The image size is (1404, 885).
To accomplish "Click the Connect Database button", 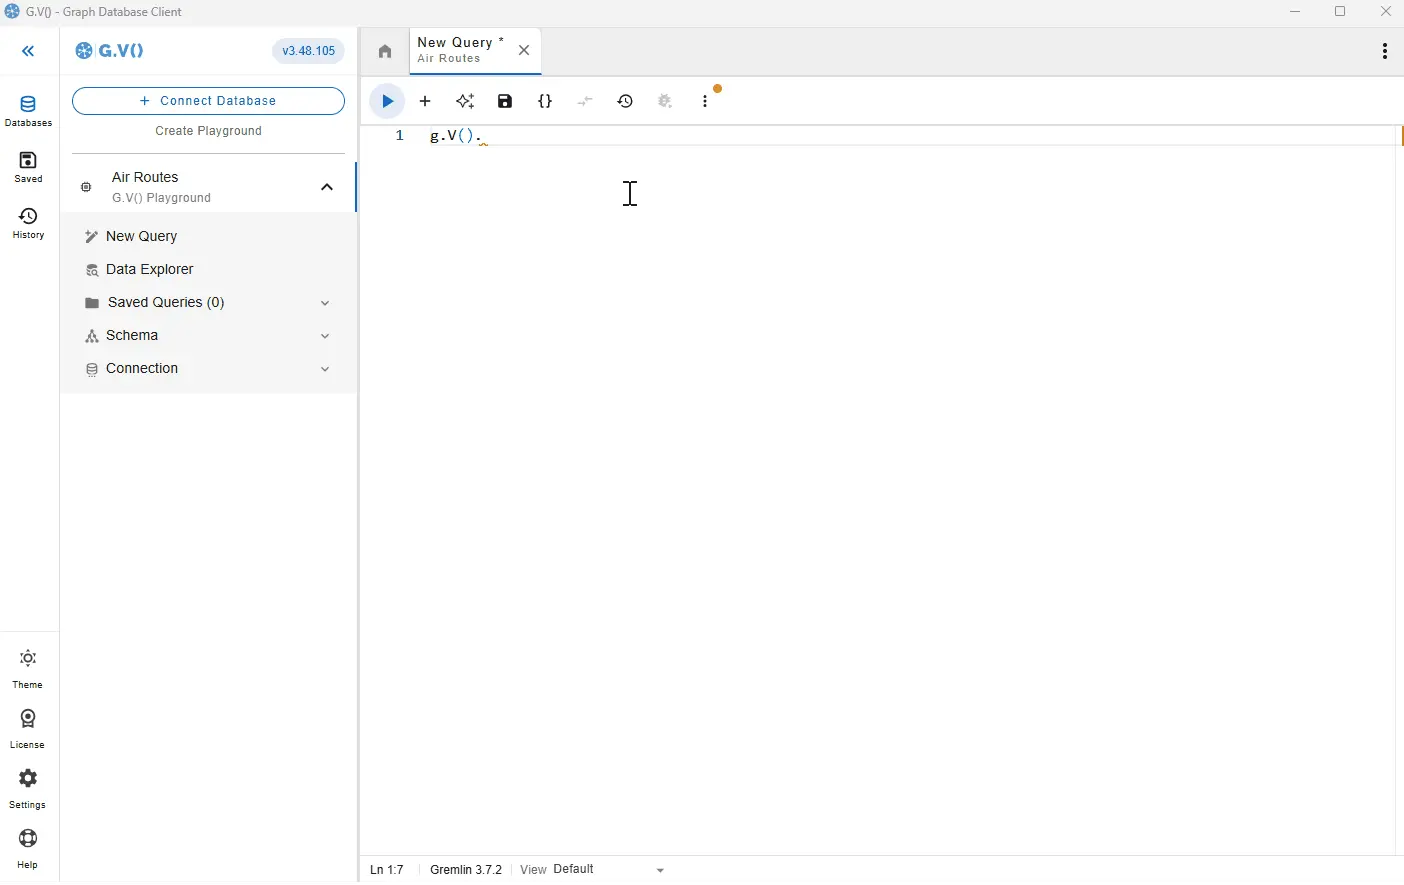I will point(208,100).
